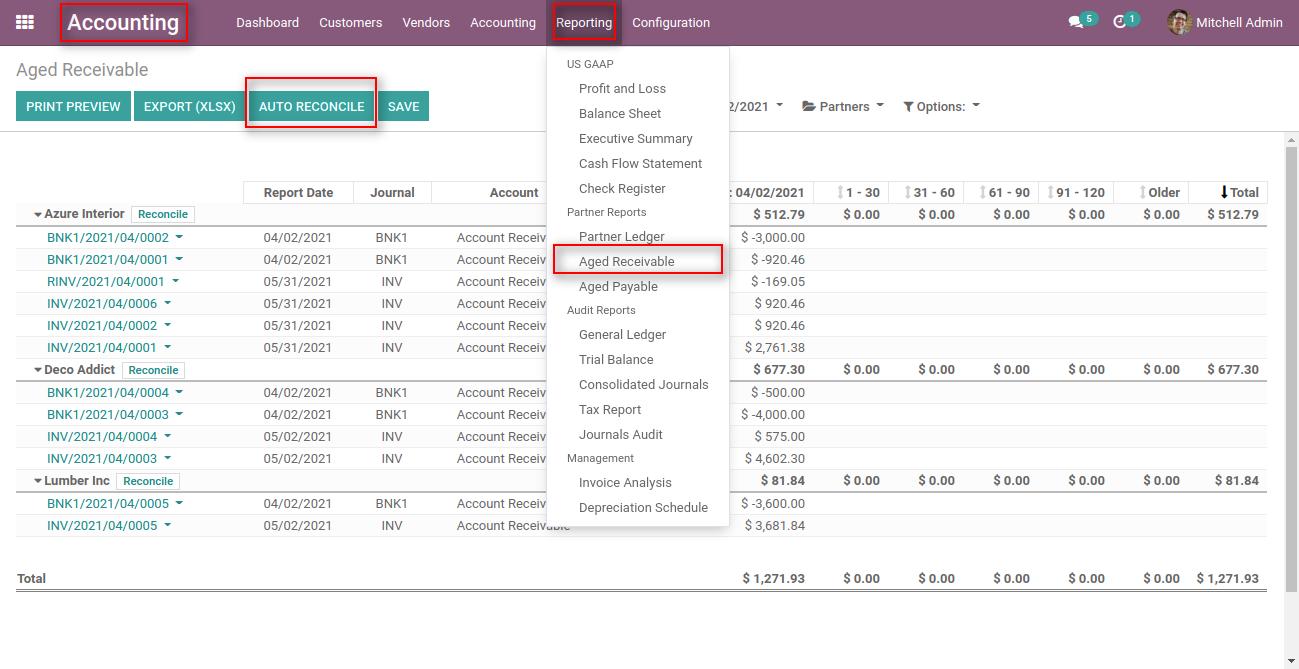Collapse the Deco Addict partner group
Viewport: 1299px width, 669px height.
[x=38, y=370]
